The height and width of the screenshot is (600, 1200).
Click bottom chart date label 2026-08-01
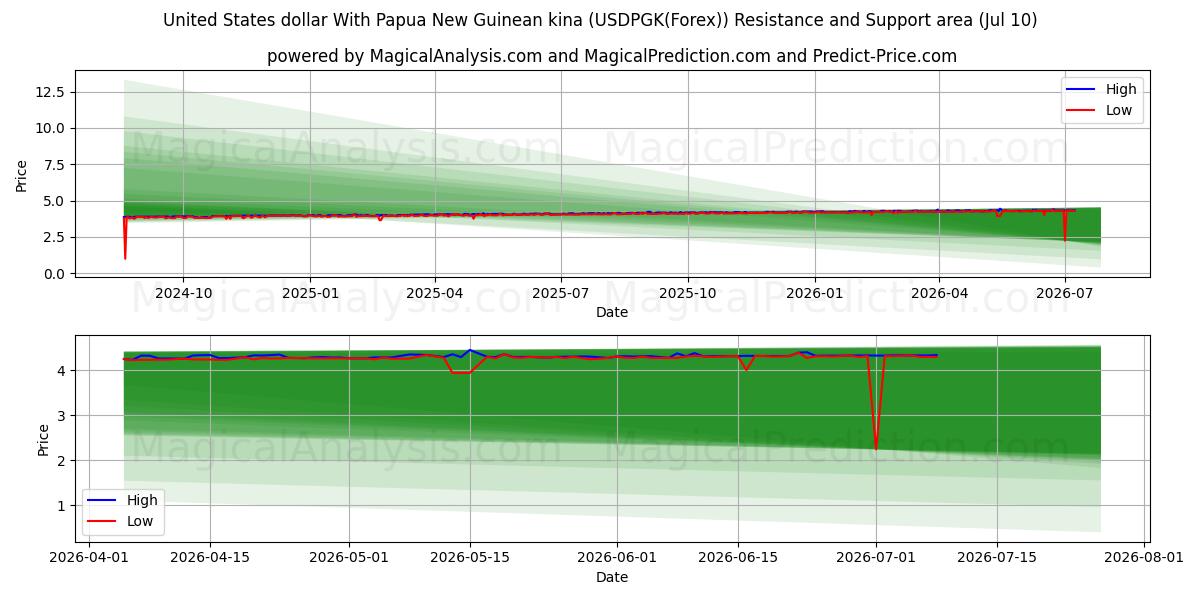point(1145,558)
